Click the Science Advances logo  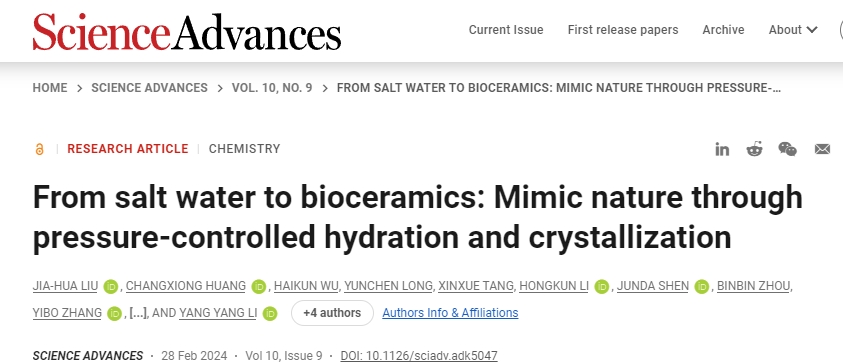click(187, 31)
